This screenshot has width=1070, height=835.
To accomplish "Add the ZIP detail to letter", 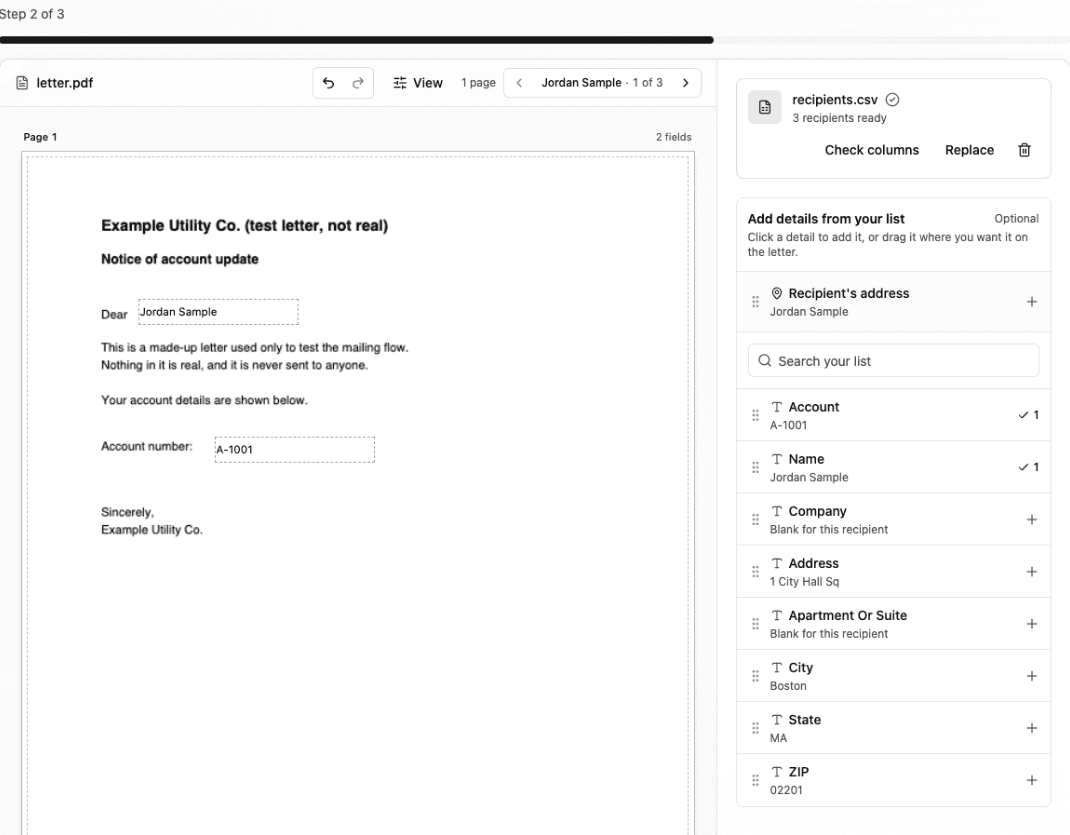I will [x=1032, y=780].
